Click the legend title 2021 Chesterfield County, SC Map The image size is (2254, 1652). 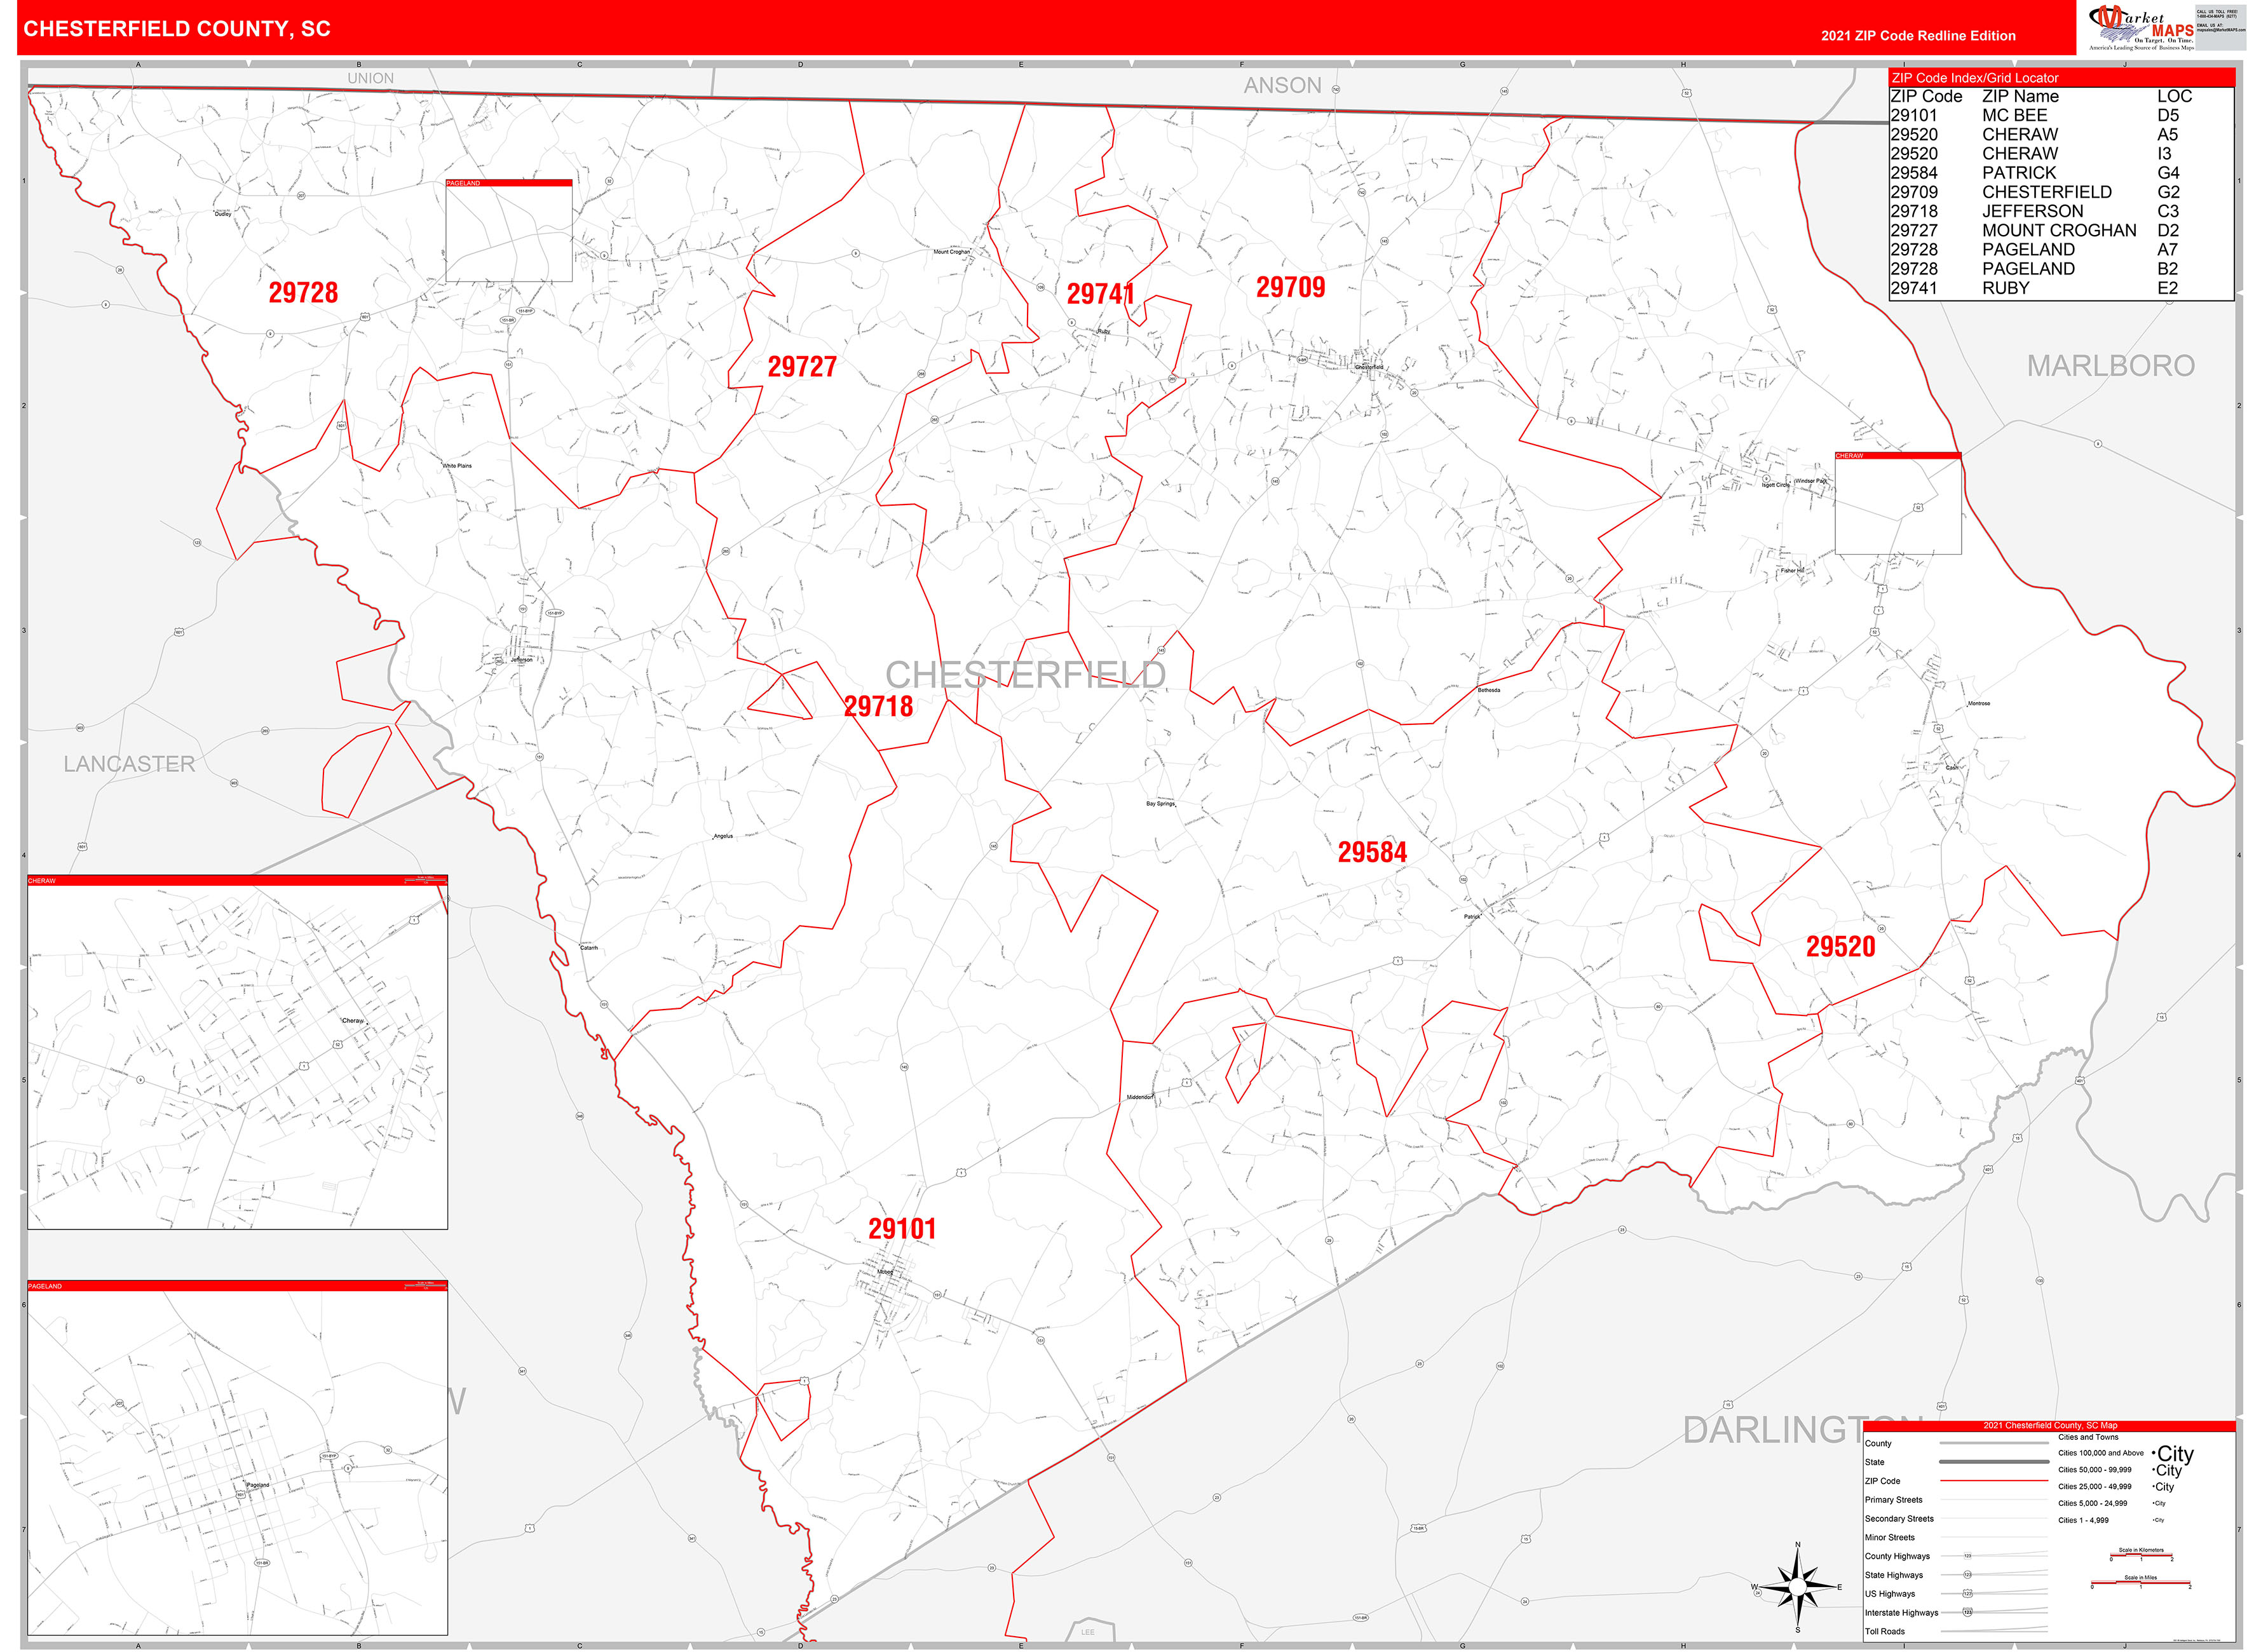[2050, 1426]
